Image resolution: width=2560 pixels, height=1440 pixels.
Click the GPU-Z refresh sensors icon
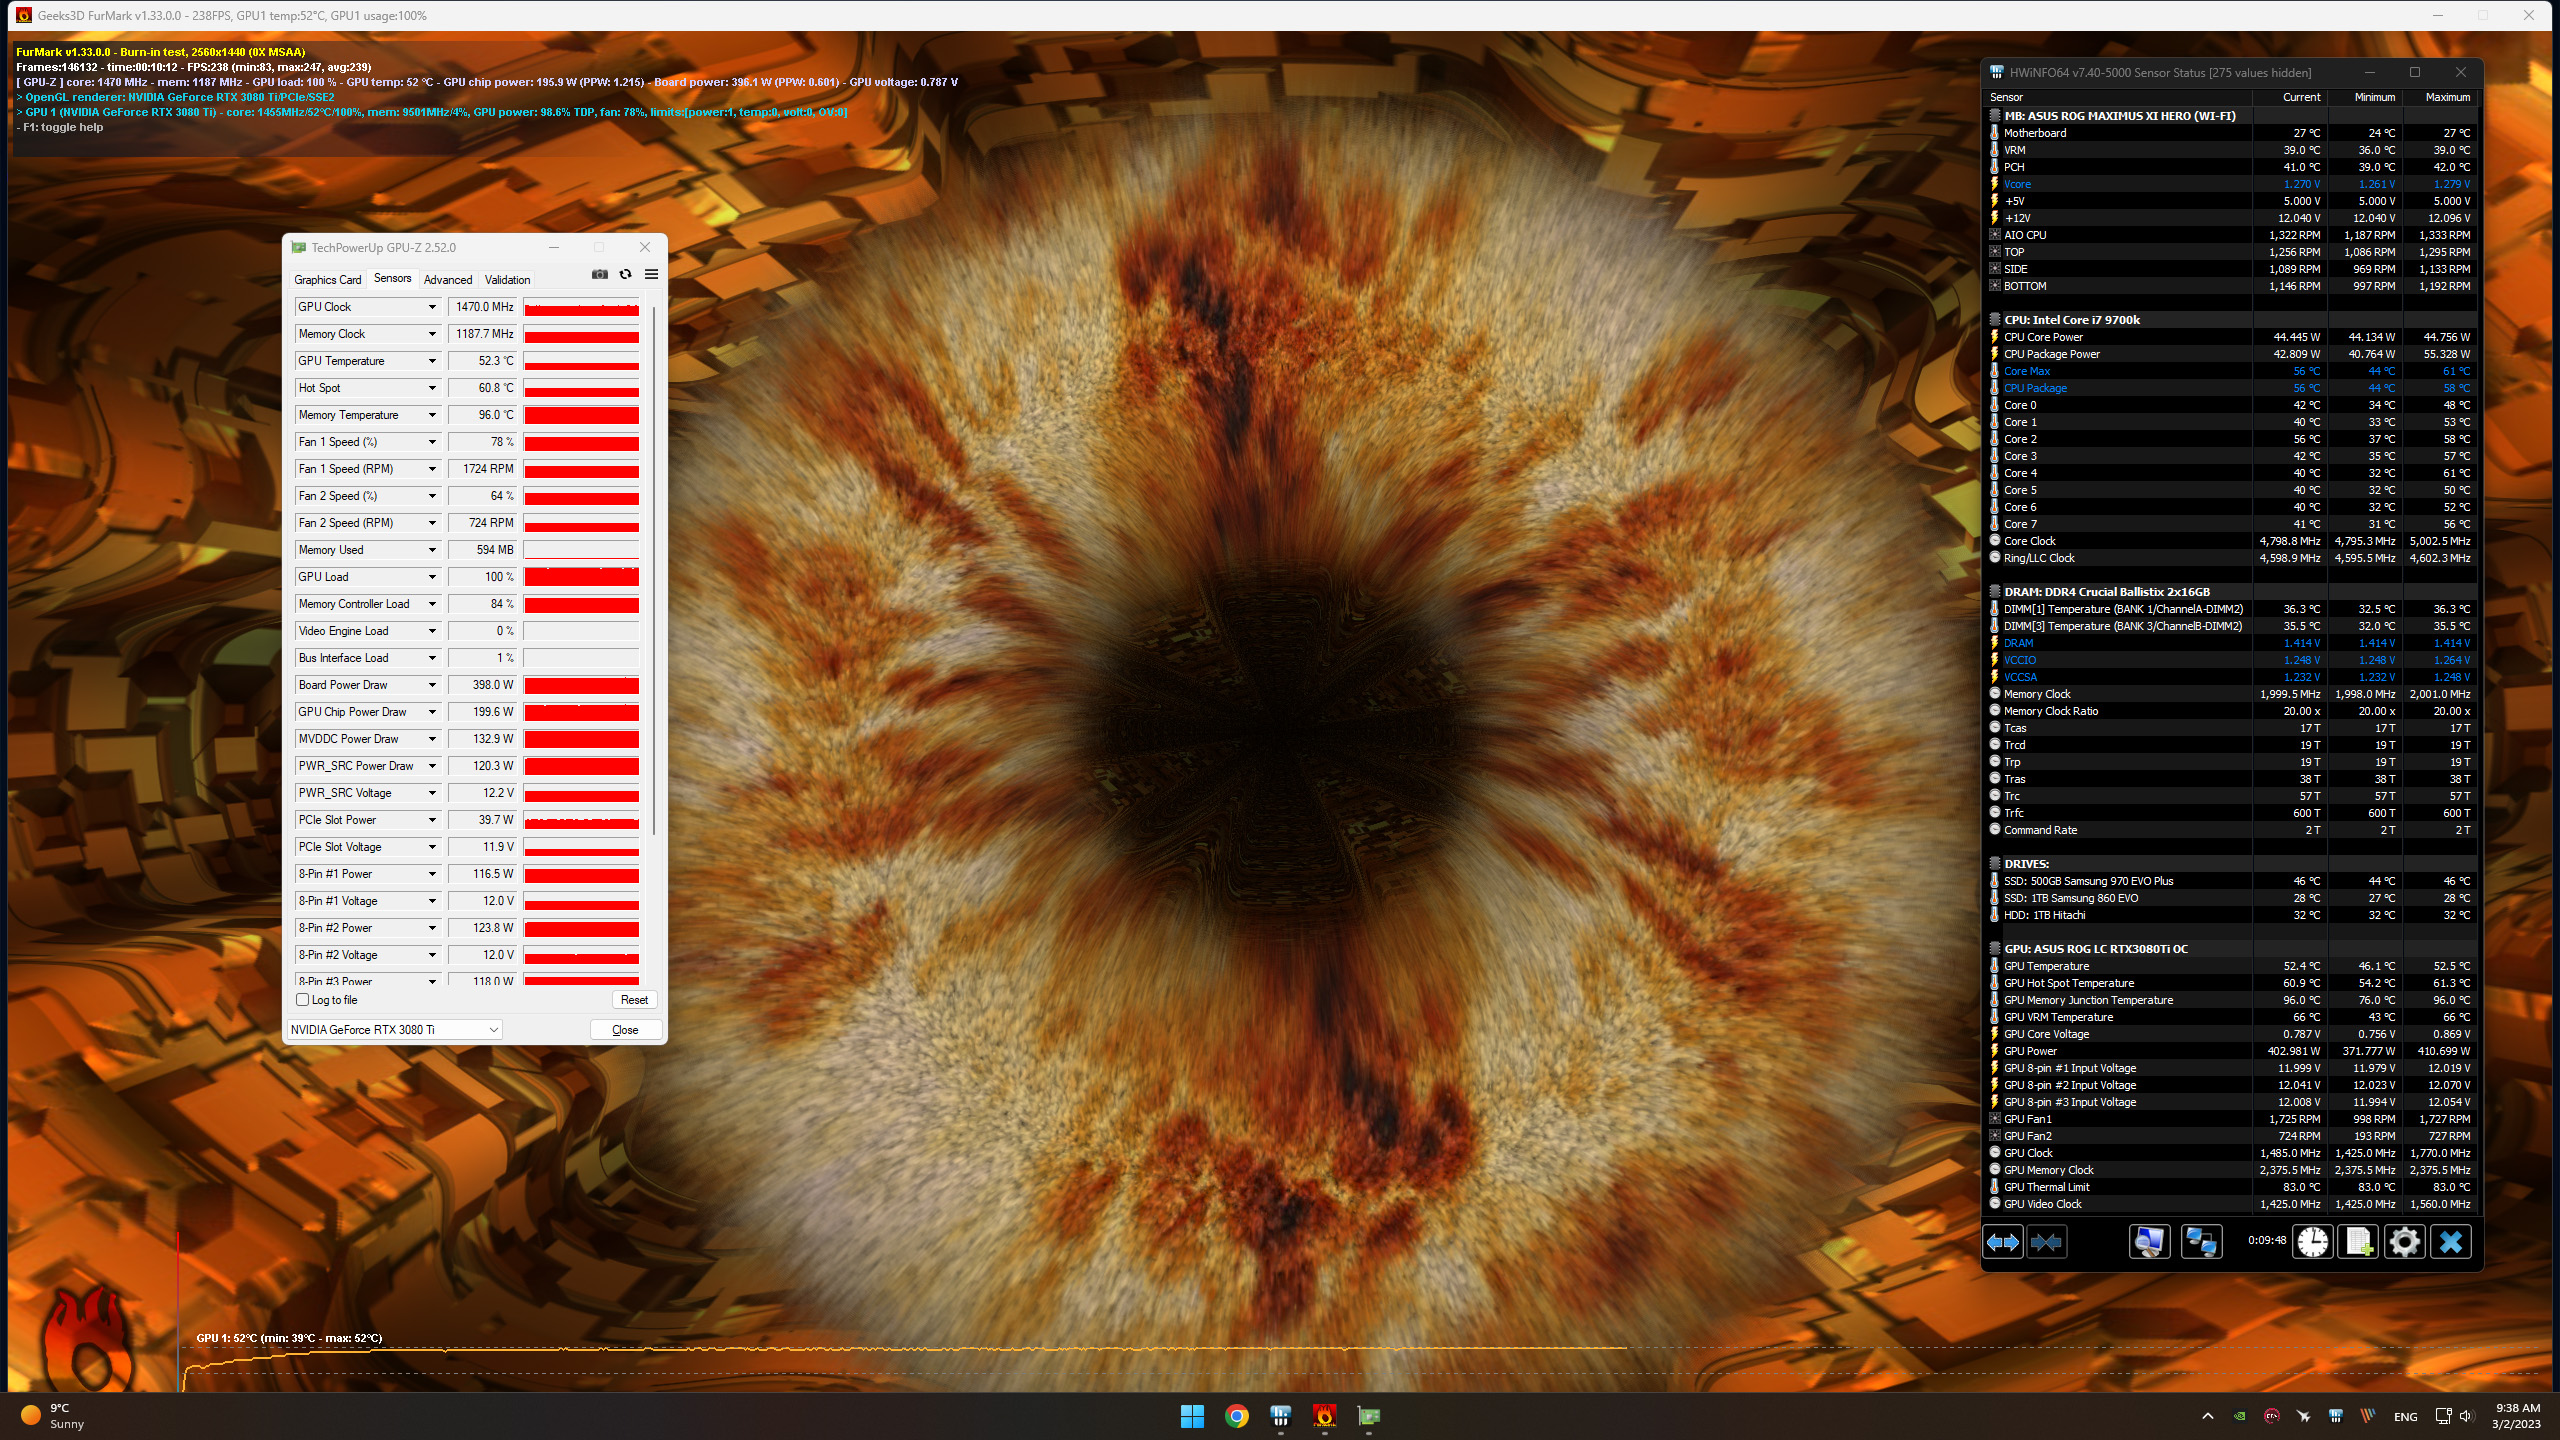[626, 274]
